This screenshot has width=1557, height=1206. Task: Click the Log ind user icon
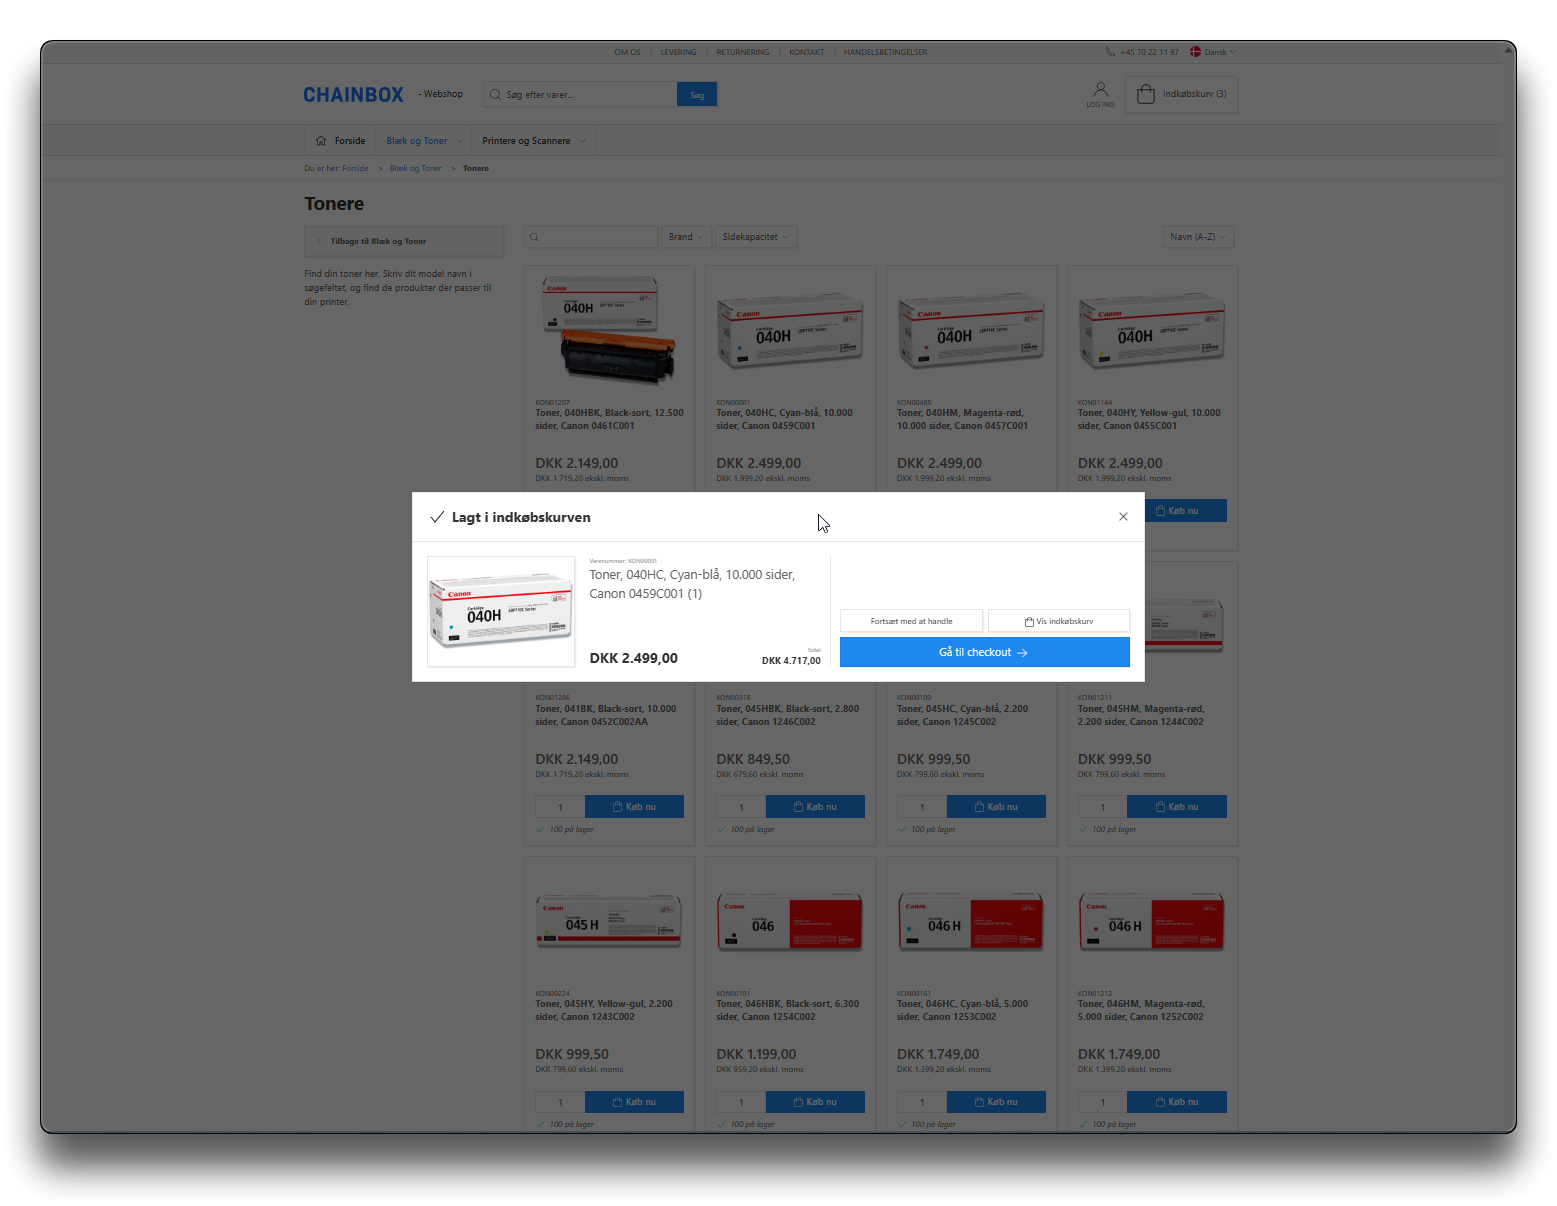pyautogui.click(x=1100, y=94)
